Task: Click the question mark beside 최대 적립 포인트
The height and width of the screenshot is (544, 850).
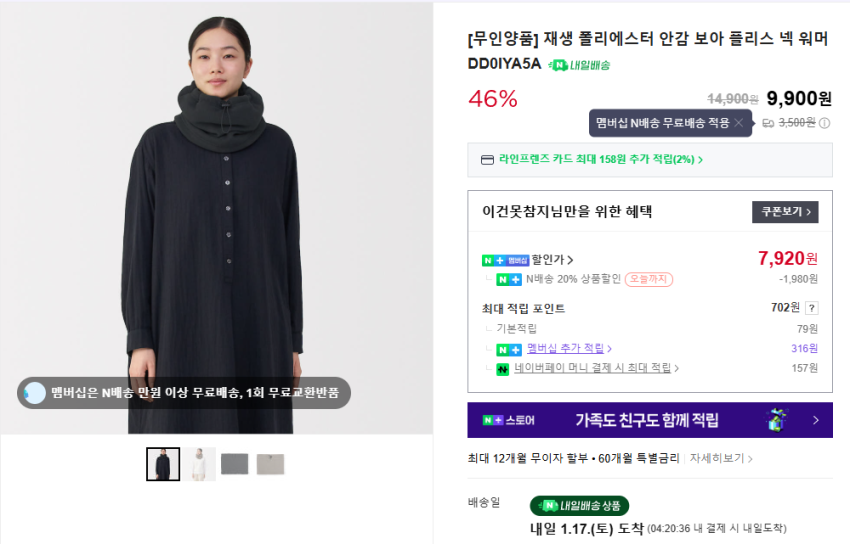Action: [x=812, y=308]
